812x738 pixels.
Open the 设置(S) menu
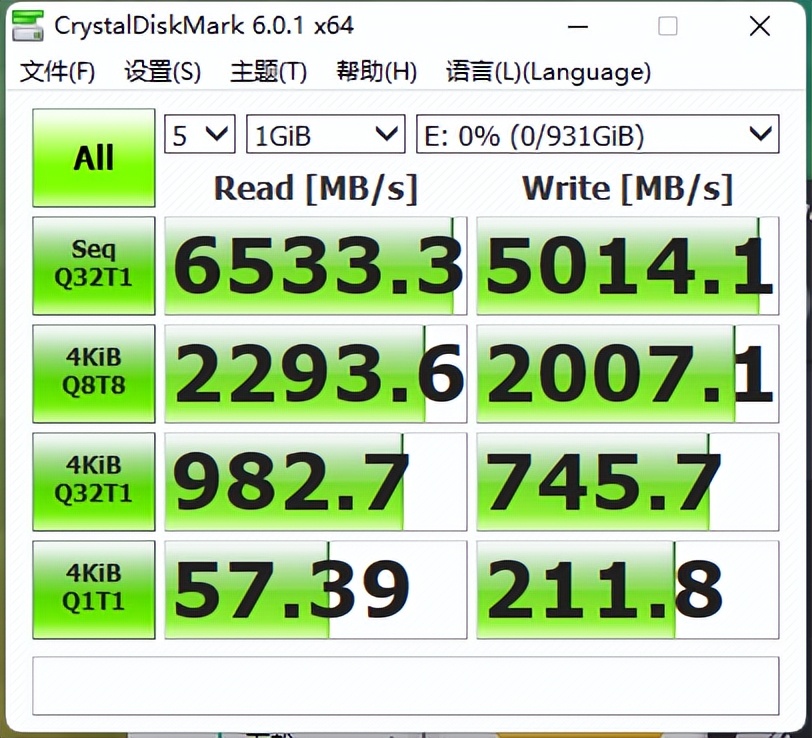tap(163, 71)
